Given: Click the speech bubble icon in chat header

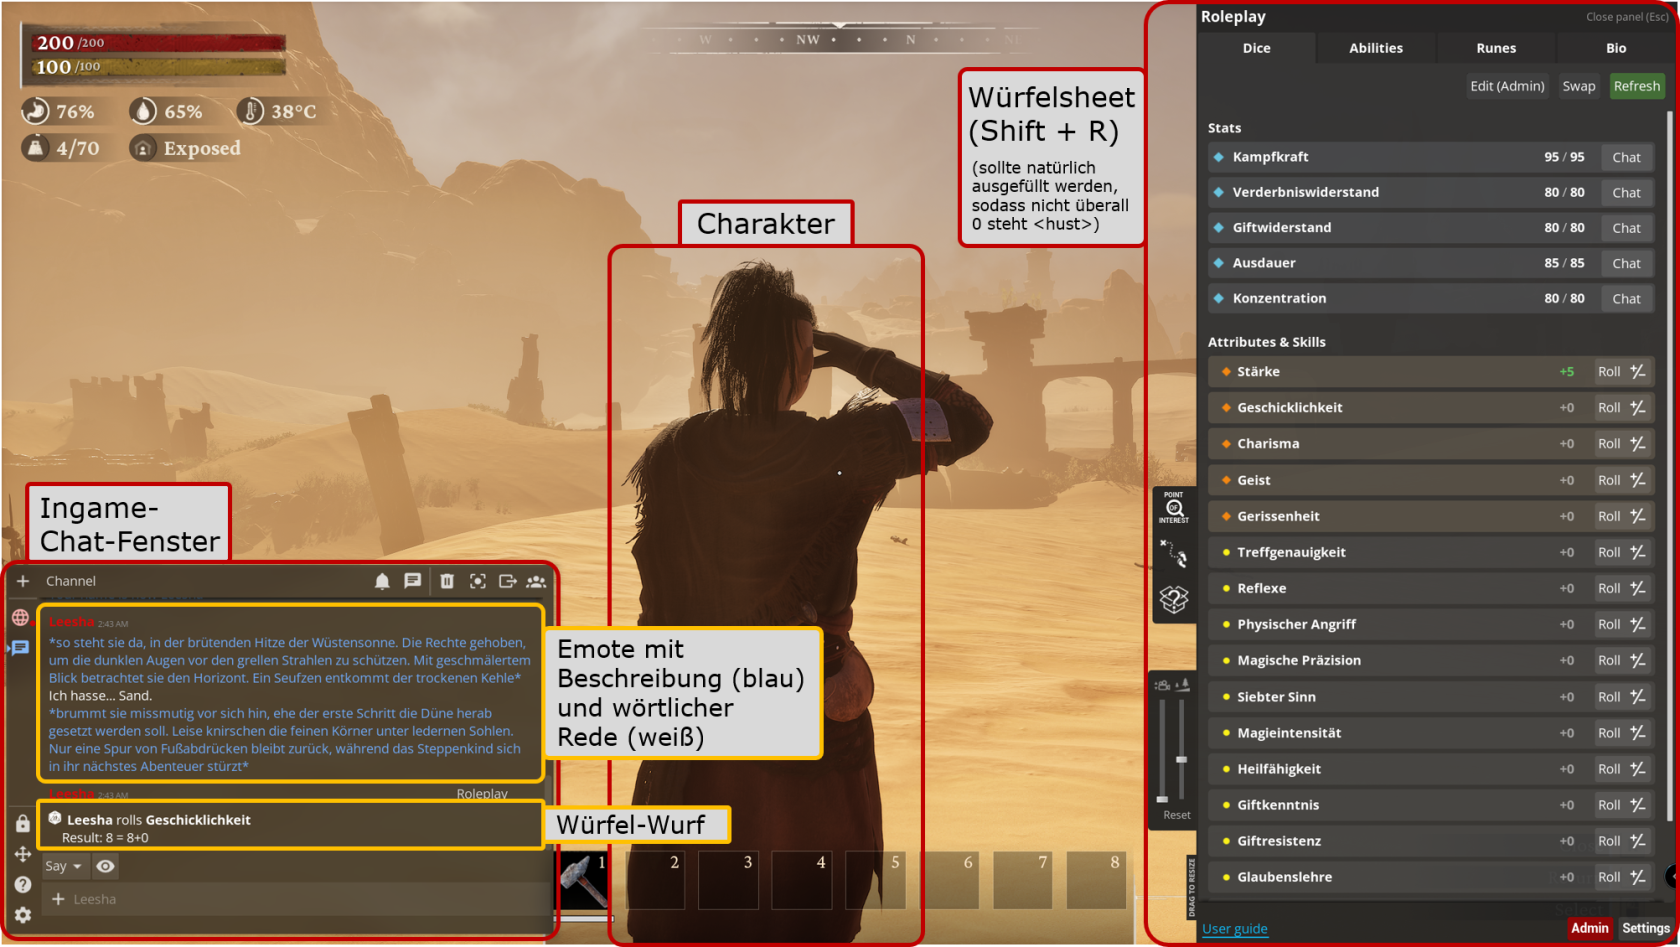Looking at the screenshot, I should (412, 581).
